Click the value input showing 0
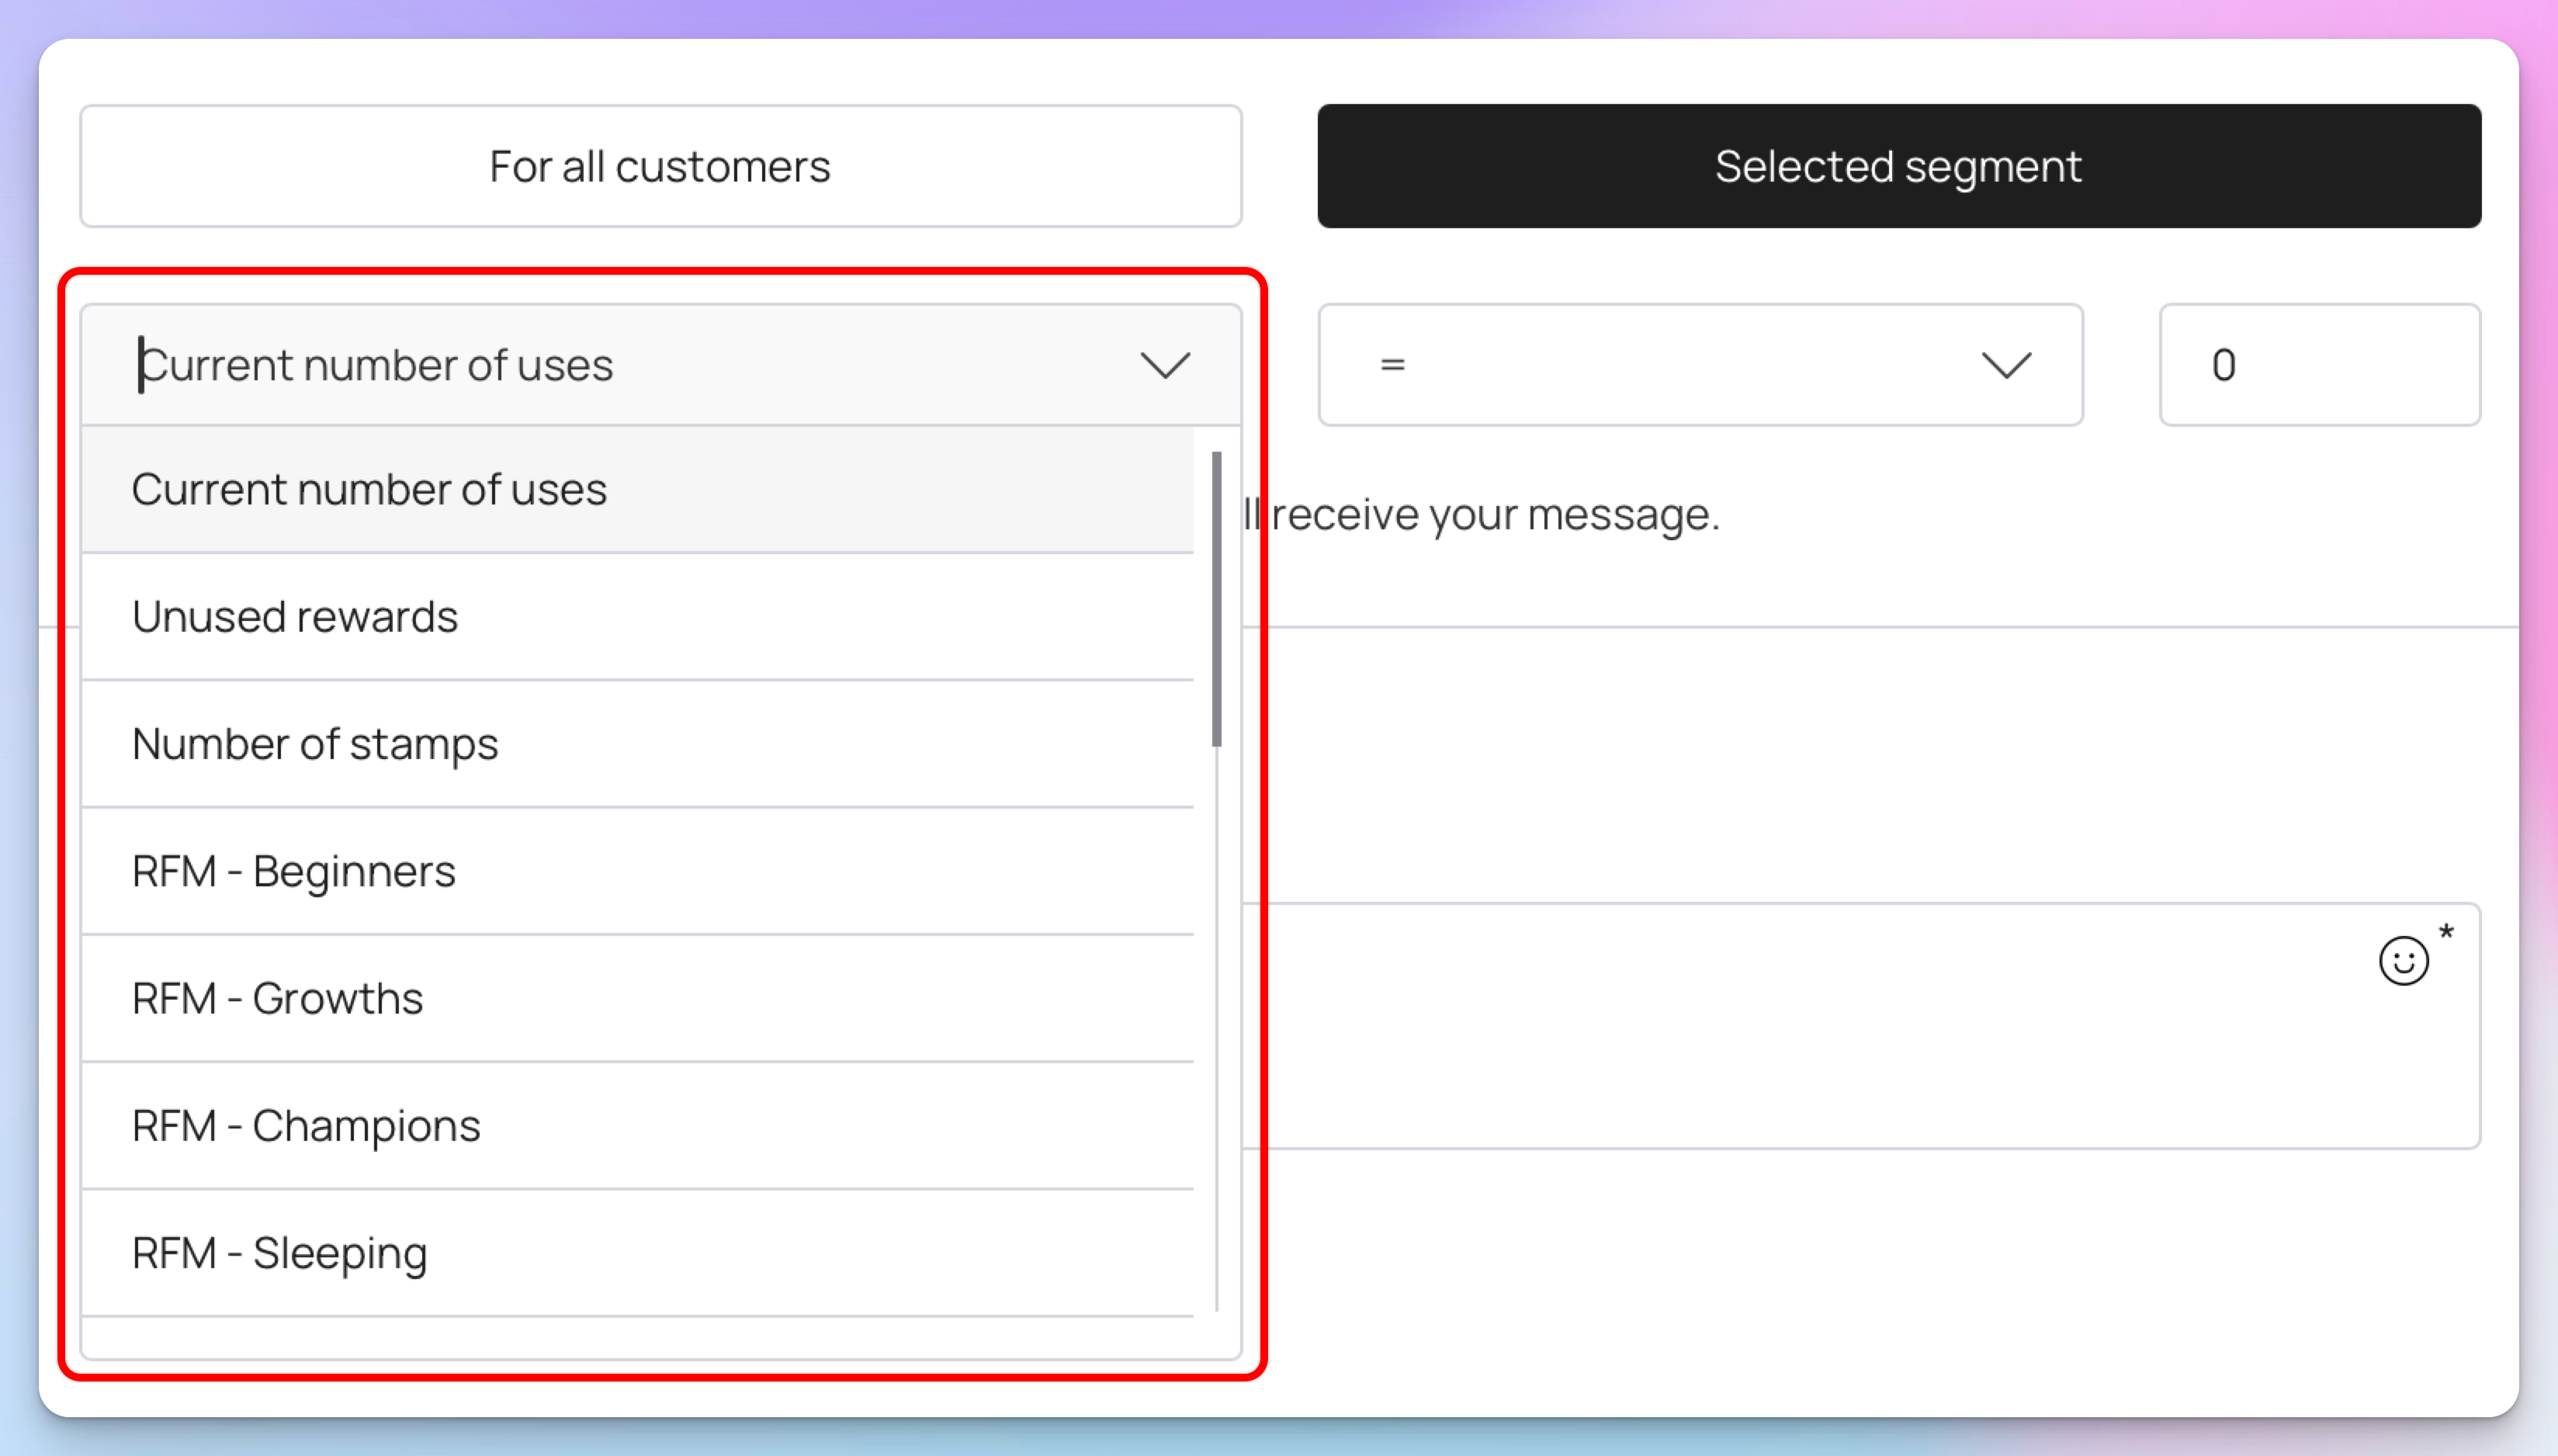Image resolution: width=2558 pixels, height=1456 pixels. point(2318,365)
